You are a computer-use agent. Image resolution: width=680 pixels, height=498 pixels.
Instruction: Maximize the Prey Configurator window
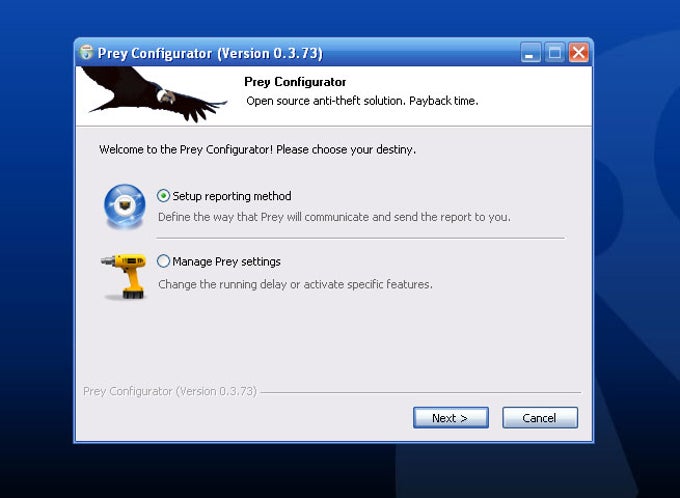[x=554, y=52]
